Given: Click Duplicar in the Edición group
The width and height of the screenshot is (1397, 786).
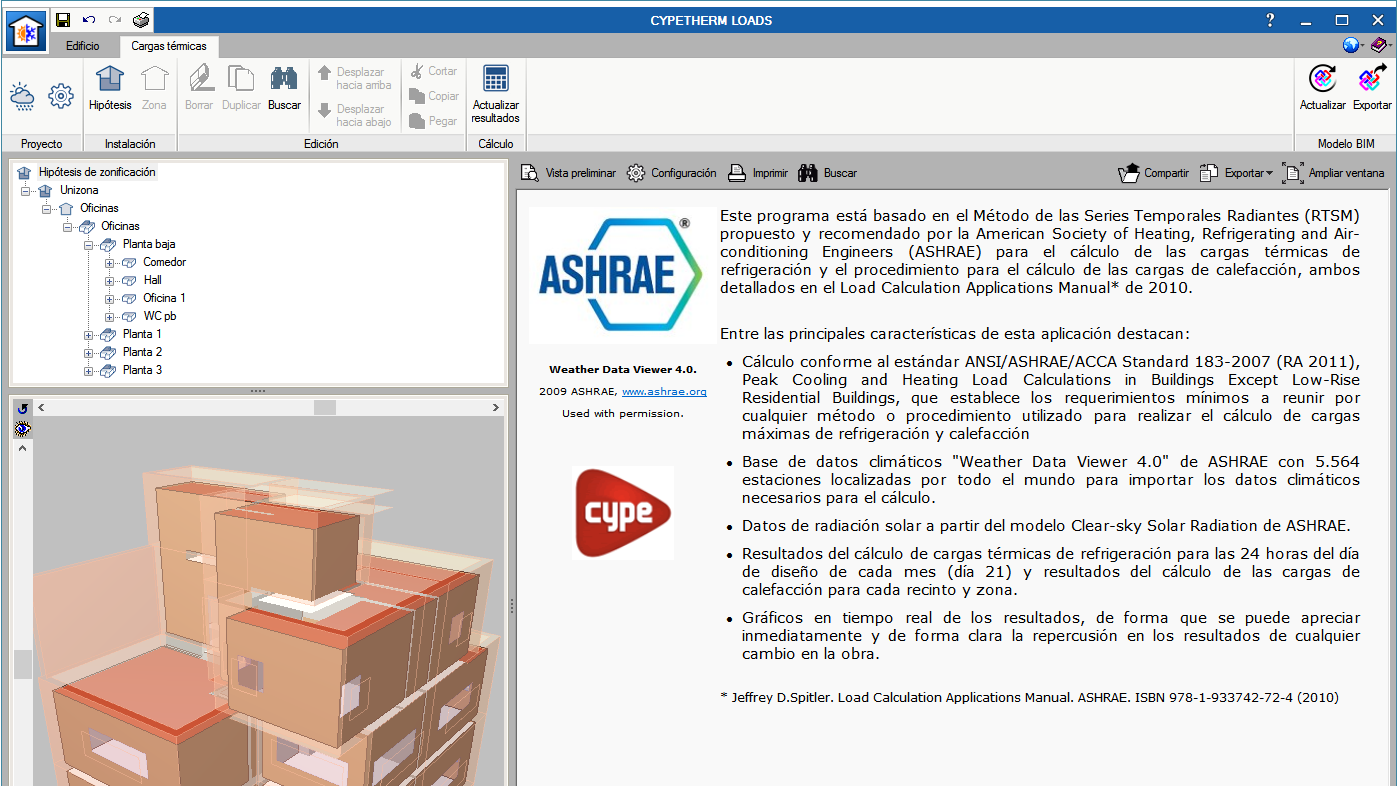Looking at the screenshot, I should coord(241,89).
